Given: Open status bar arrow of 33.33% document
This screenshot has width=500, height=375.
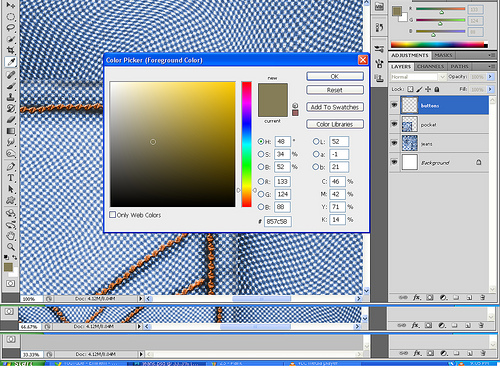Looking at the screenshot, I should point(141,354).
